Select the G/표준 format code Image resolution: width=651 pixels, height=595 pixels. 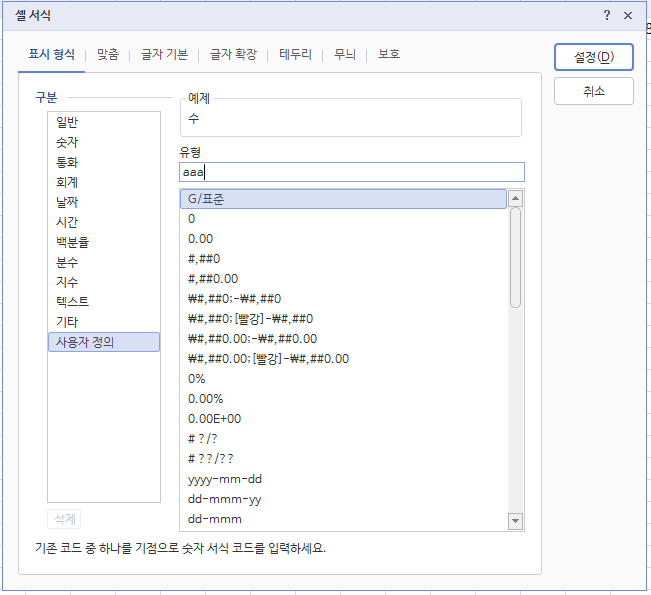point(343,199)
